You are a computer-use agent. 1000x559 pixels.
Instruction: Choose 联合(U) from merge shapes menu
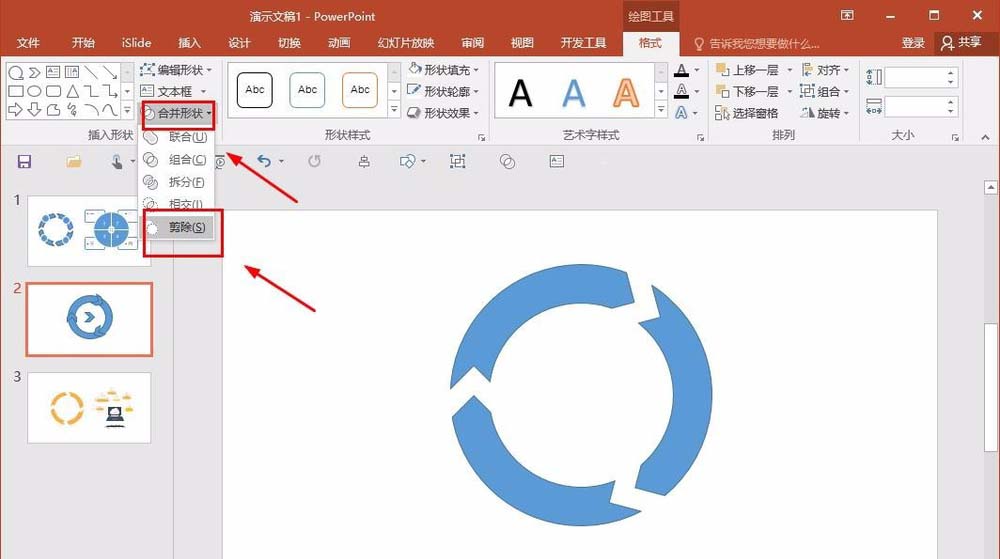tap(177, 137)
